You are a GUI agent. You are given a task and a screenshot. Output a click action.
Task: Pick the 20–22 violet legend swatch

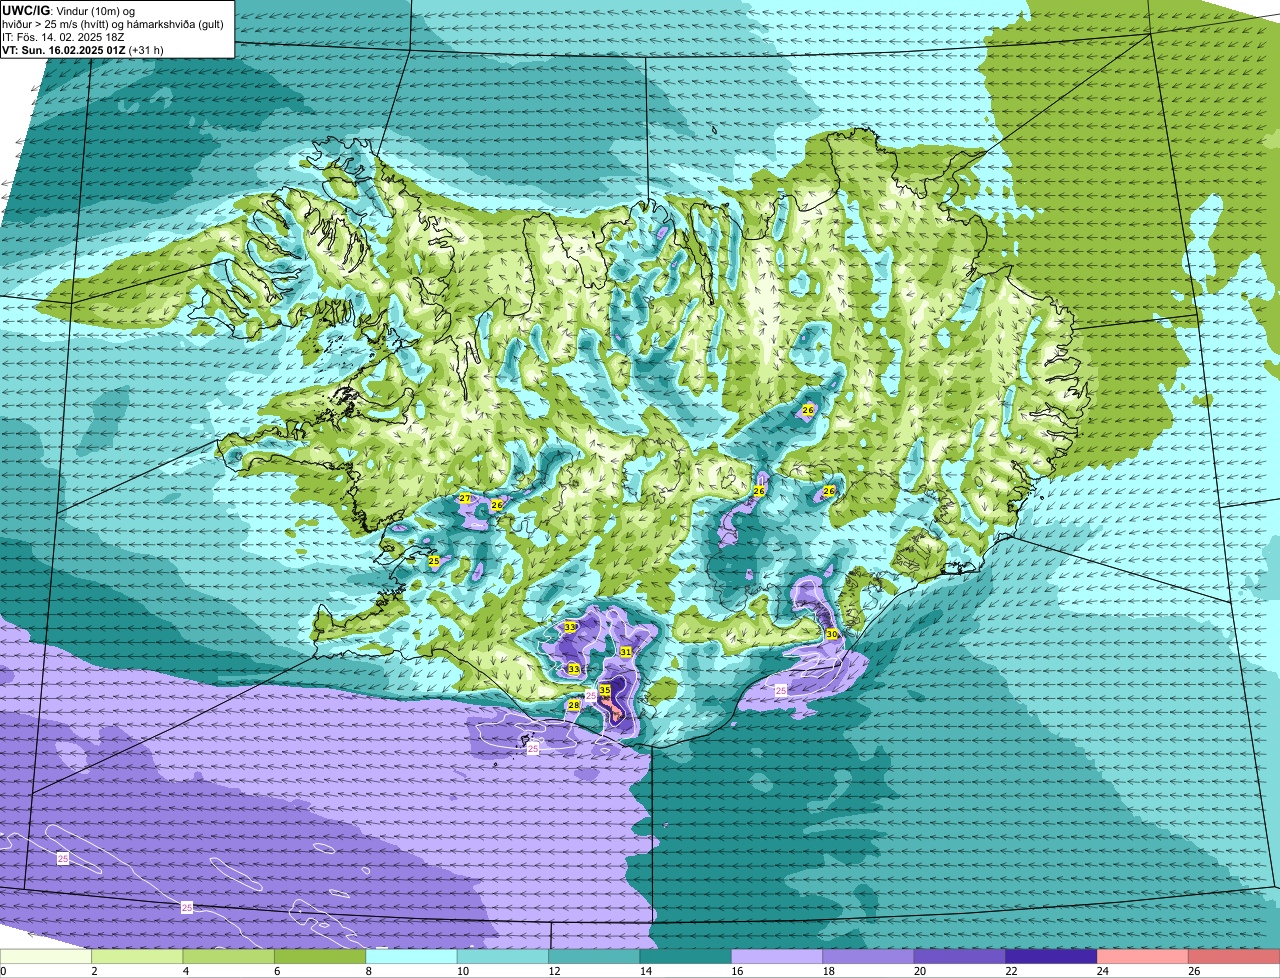coord(960,956)
